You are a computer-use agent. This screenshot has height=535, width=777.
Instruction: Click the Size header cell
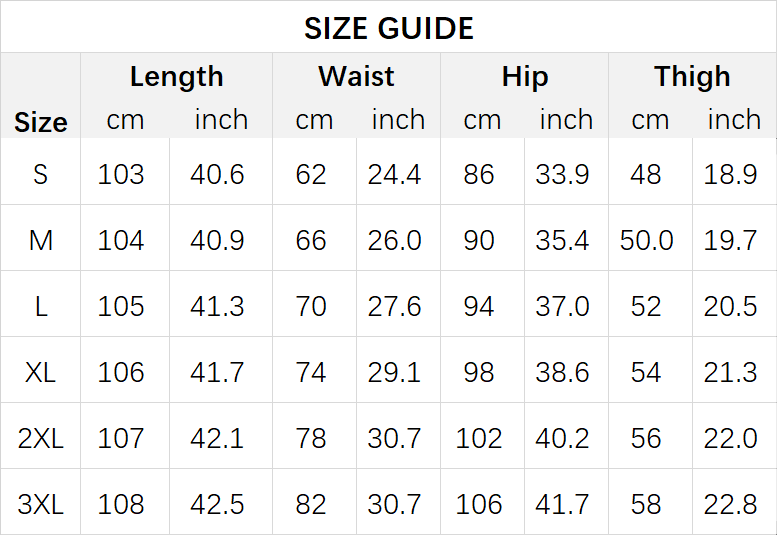coord(41,122)
